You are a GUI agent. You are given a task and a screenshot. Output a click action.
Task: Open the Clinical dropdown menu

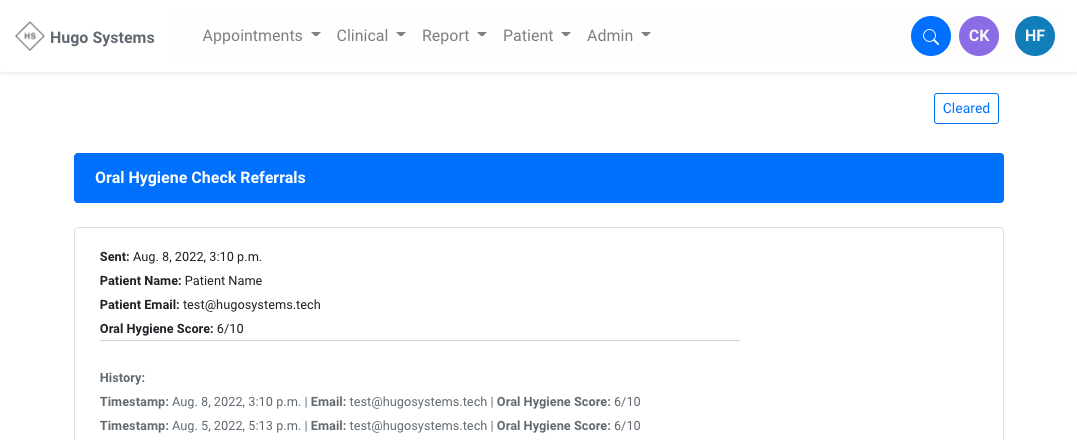coord(371,36)
